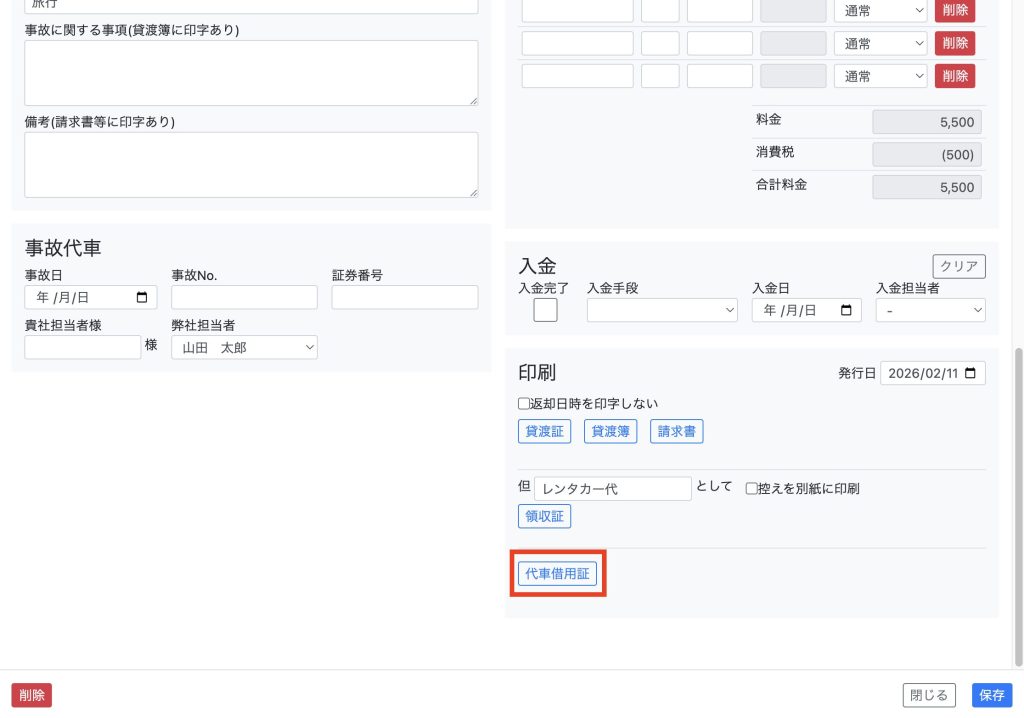1024x718 pixels.
Task: Open the 発行日 calendar picker icon
Action: (971, 373)
